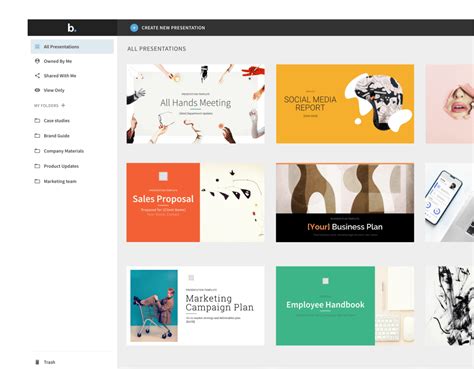The height and width of the screenshot is (369, 474).
Task: Click the Shared With Me share icon
Action: [x=37, y=76]
